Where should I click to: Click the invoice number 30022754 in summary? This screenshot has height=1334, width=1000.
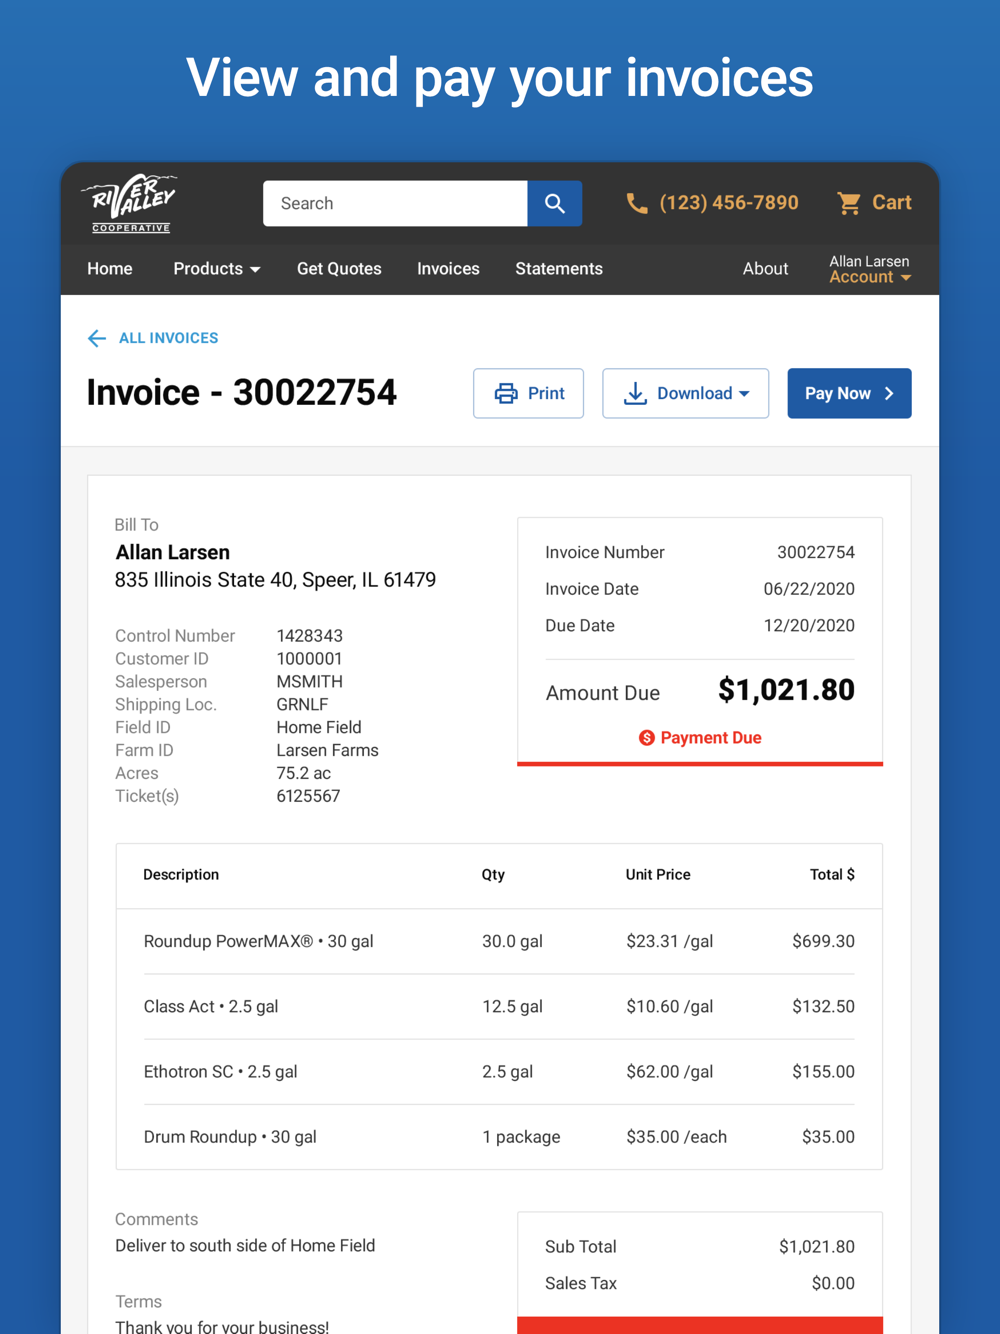(x=815, y=553)
